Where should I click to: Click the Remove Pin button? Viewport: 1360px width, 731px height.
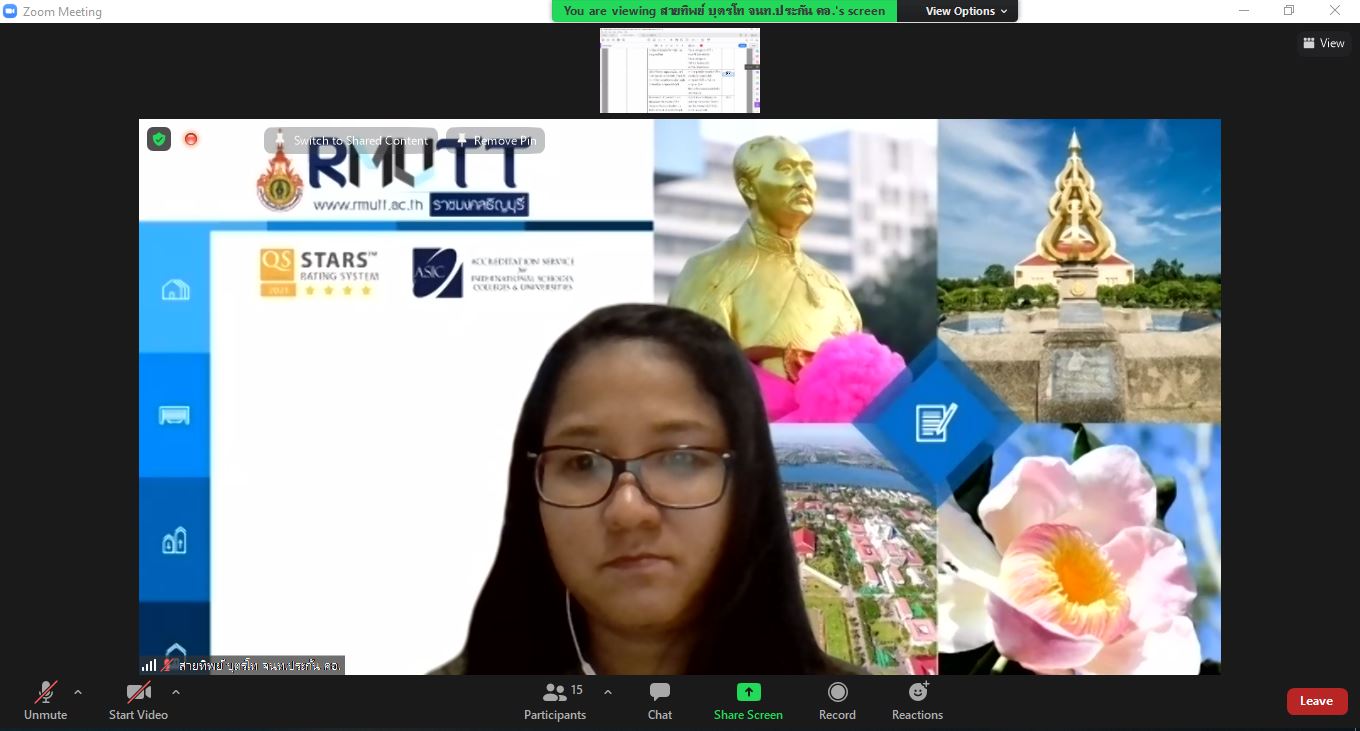coord(496,141)
